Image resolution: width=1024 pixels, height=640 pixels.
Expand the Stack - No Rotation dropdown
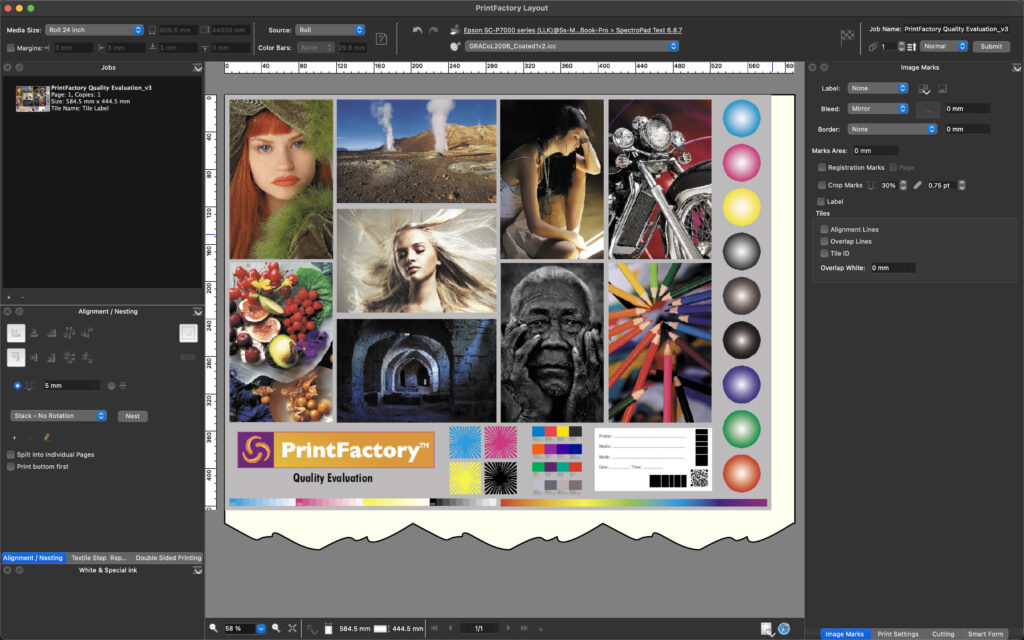coord(58,415)
